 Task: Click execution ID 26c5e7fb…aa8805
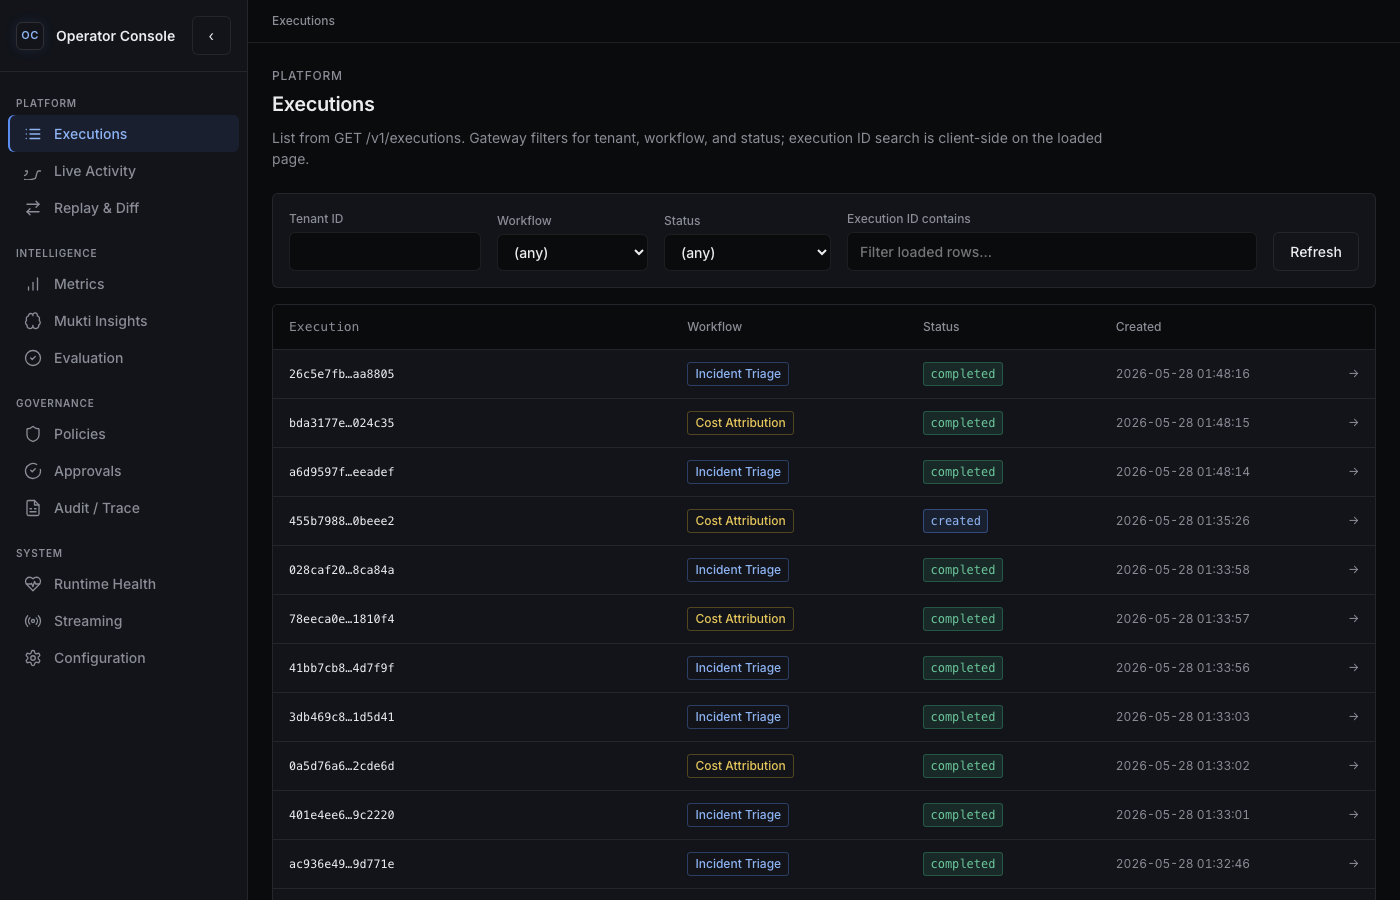coord(341,374)
